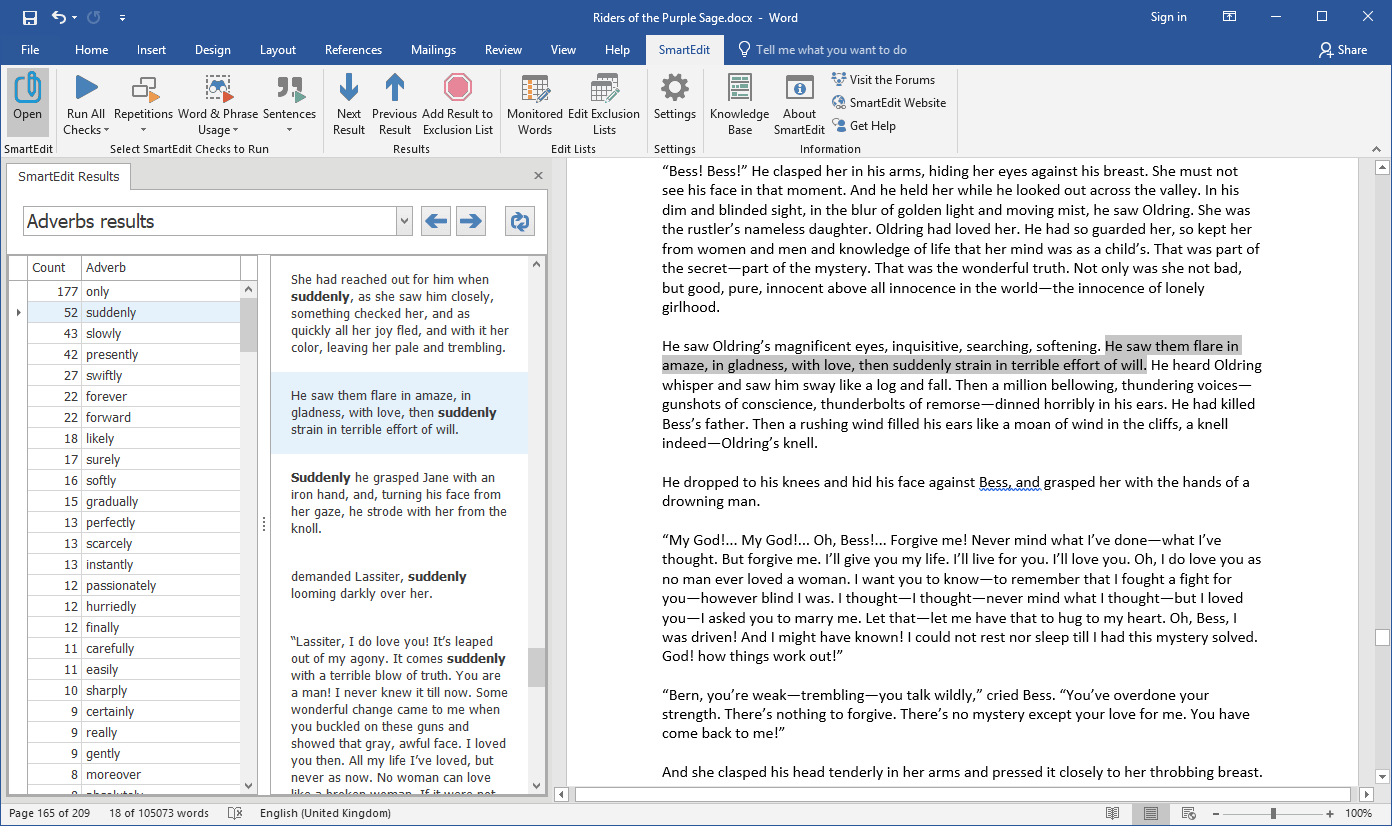Open the SmartEdit Open panel icon
The height and width of the screenshot is (826, 1392).
[x=27, y=100]
